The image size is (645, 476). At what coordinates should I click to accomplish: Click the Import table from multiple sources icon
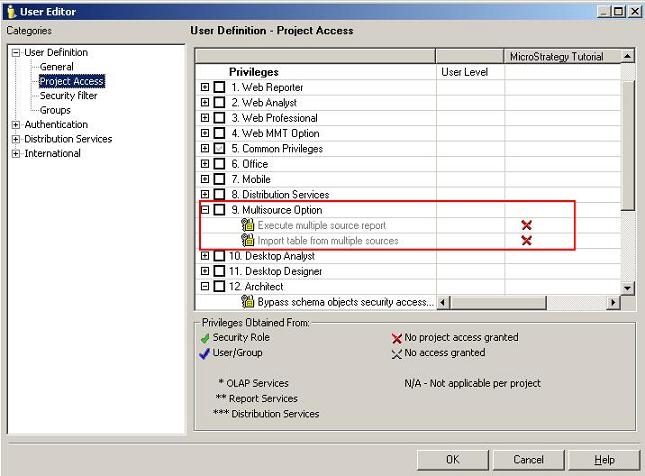coord(248,240)
